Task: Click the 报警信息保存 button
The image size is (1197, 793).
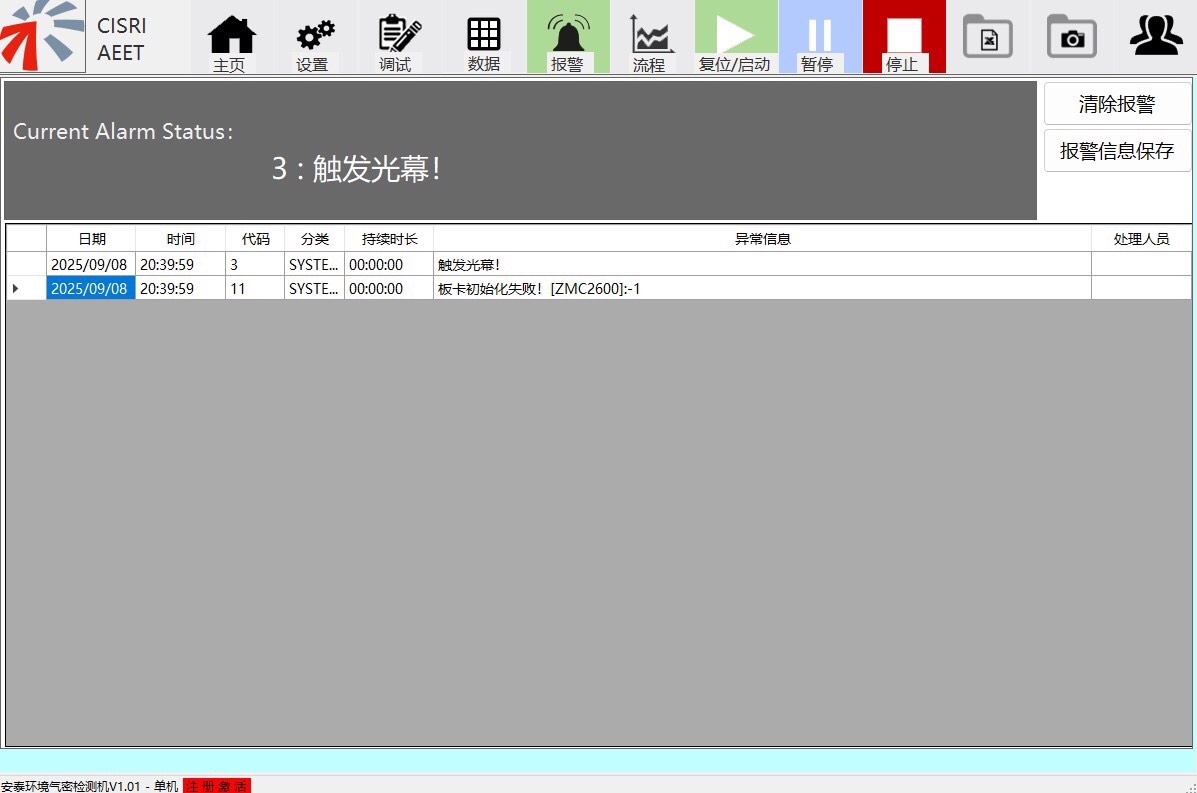Action: point(1117,150)
